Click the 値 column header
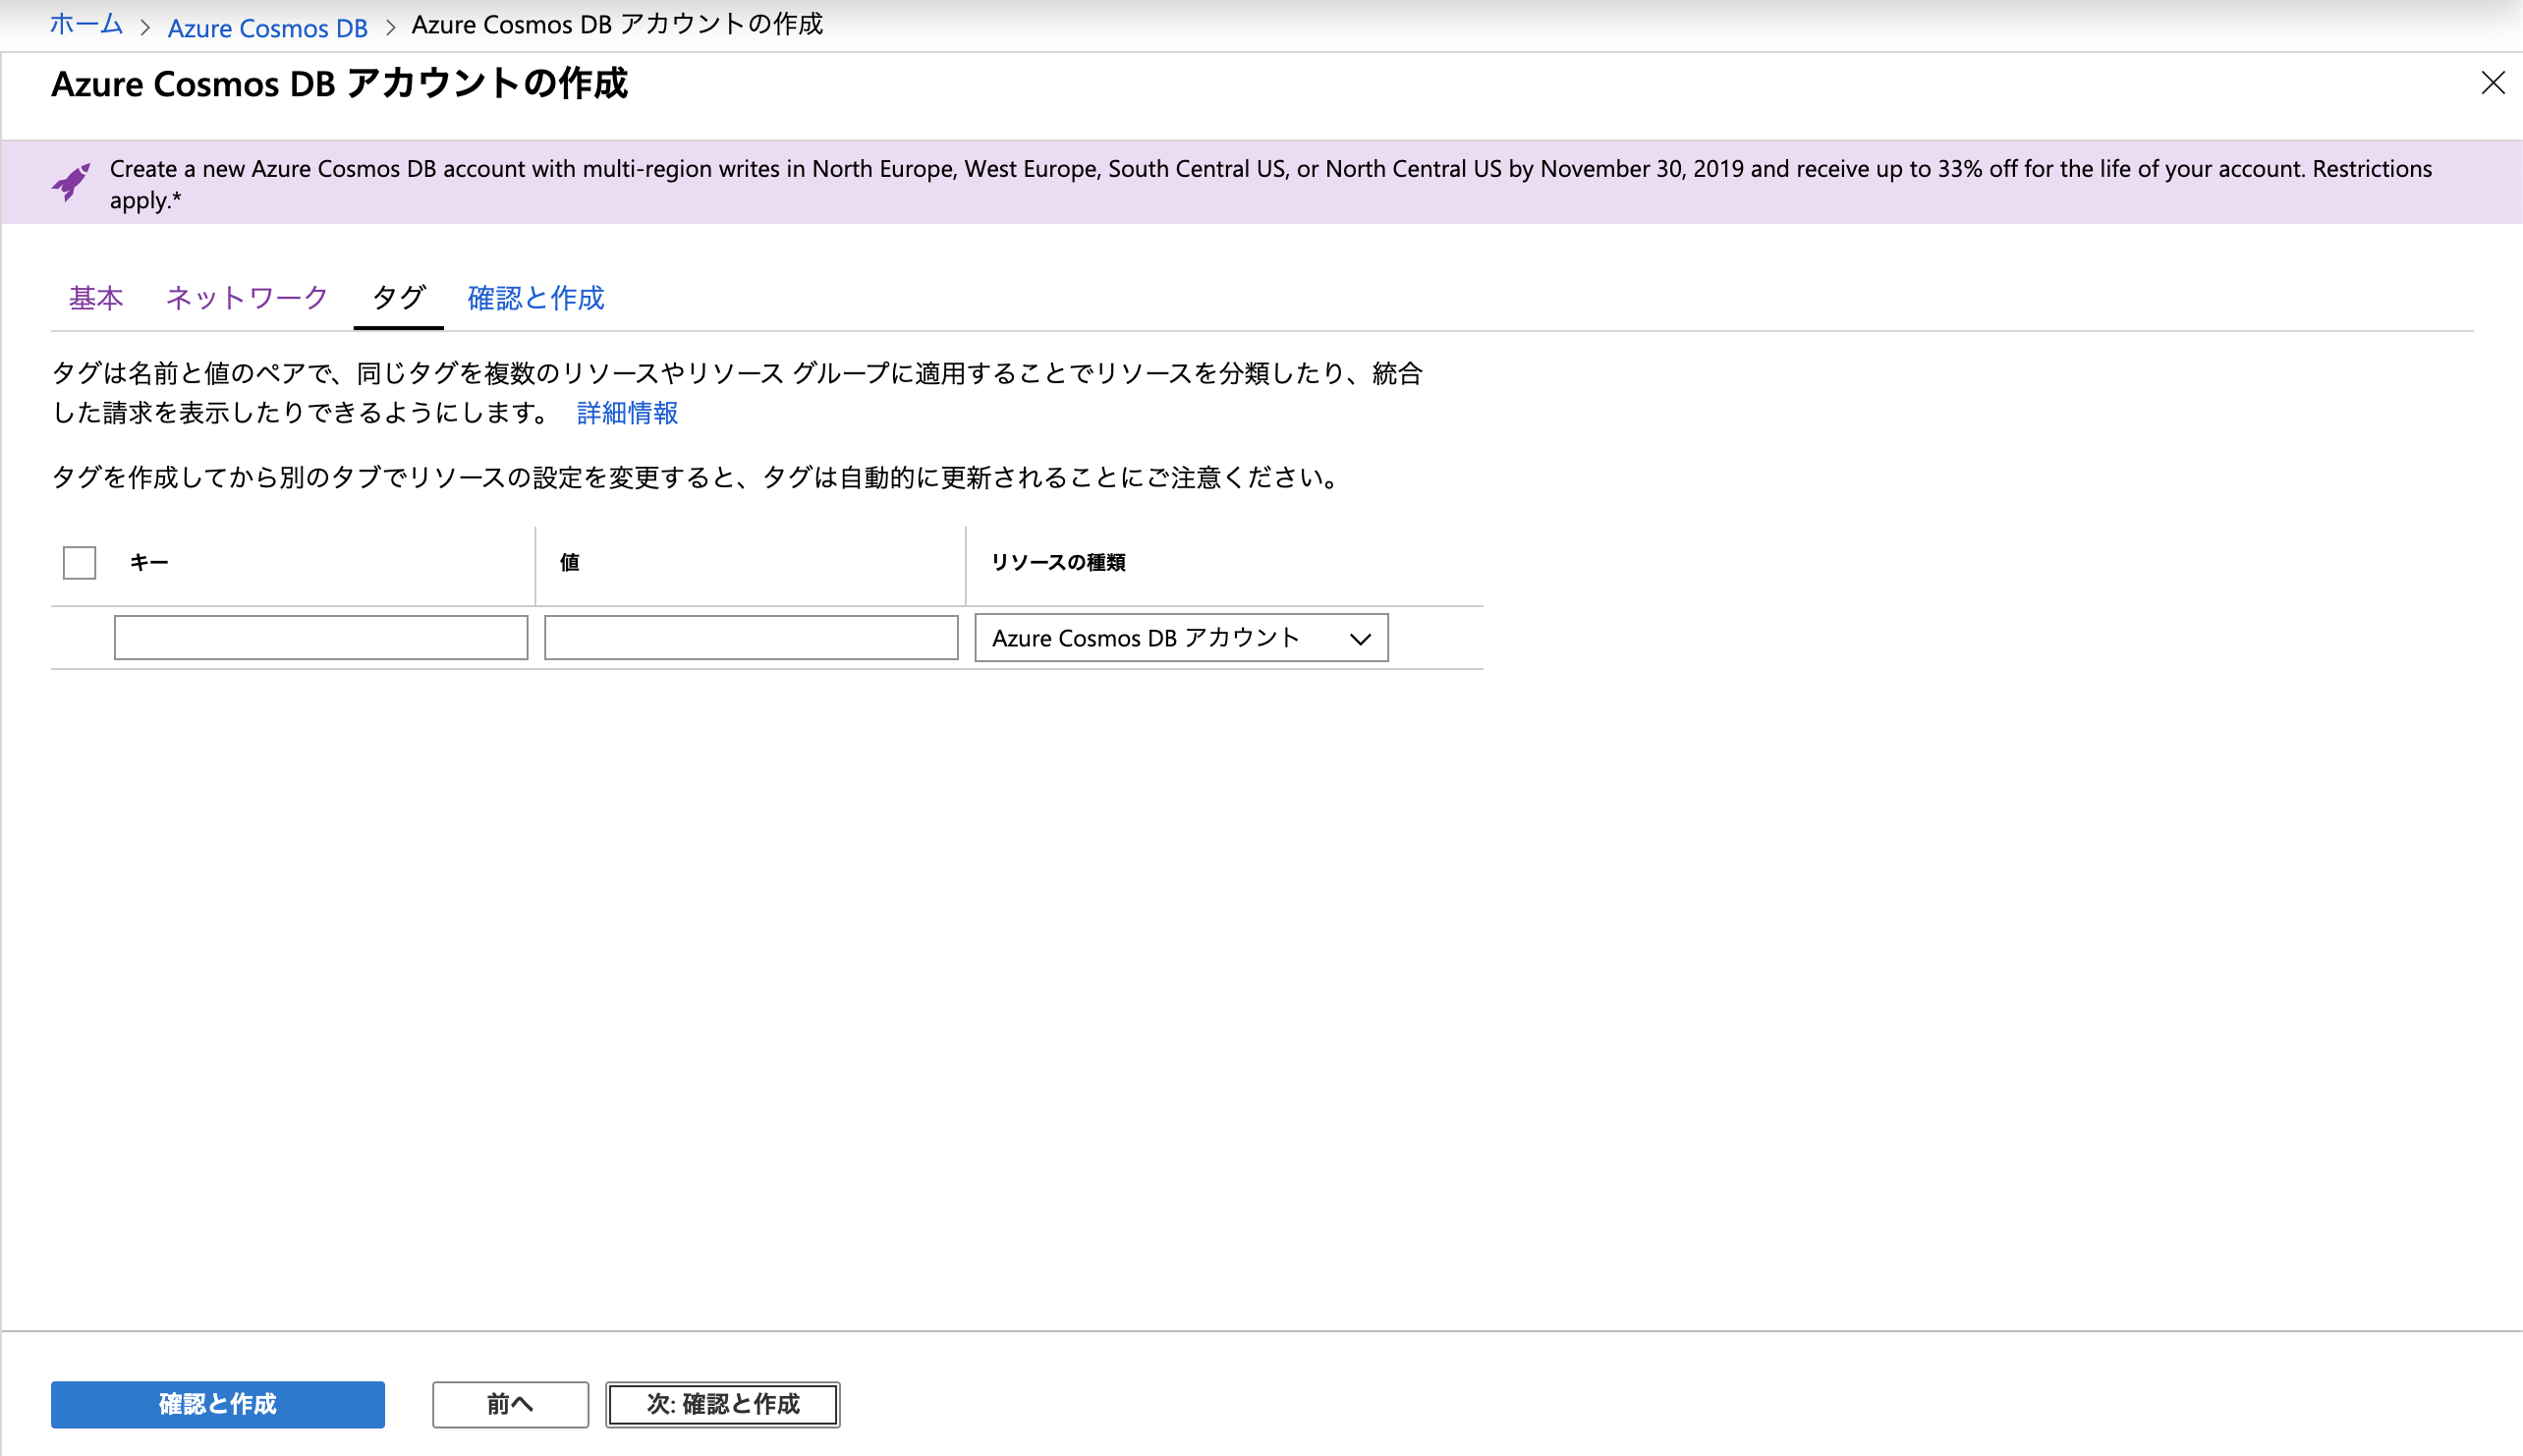The width and height of the screenshot is (2523, 1456). coord(570,563)
